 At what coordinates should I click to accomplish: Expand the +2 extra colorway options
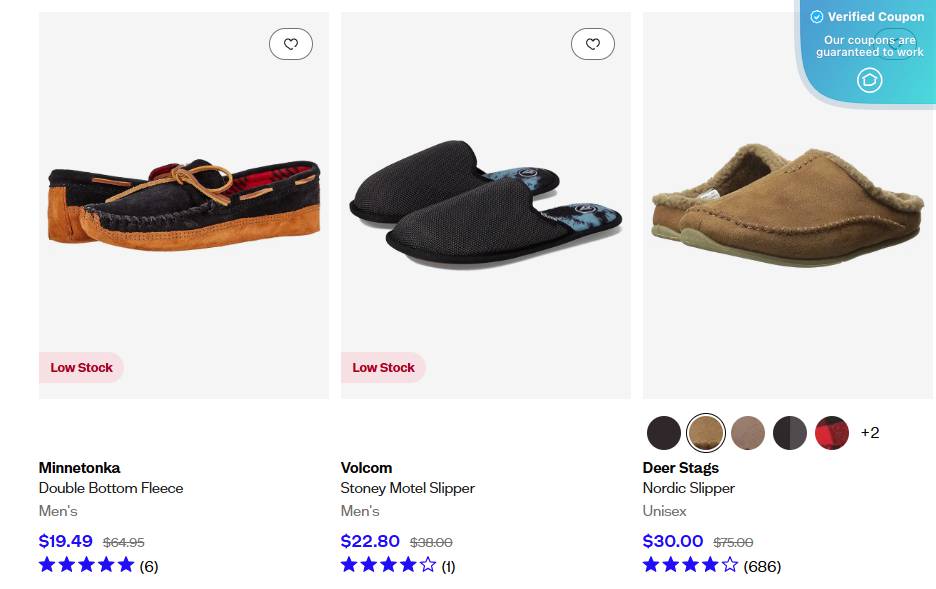[x=869, y=432]
